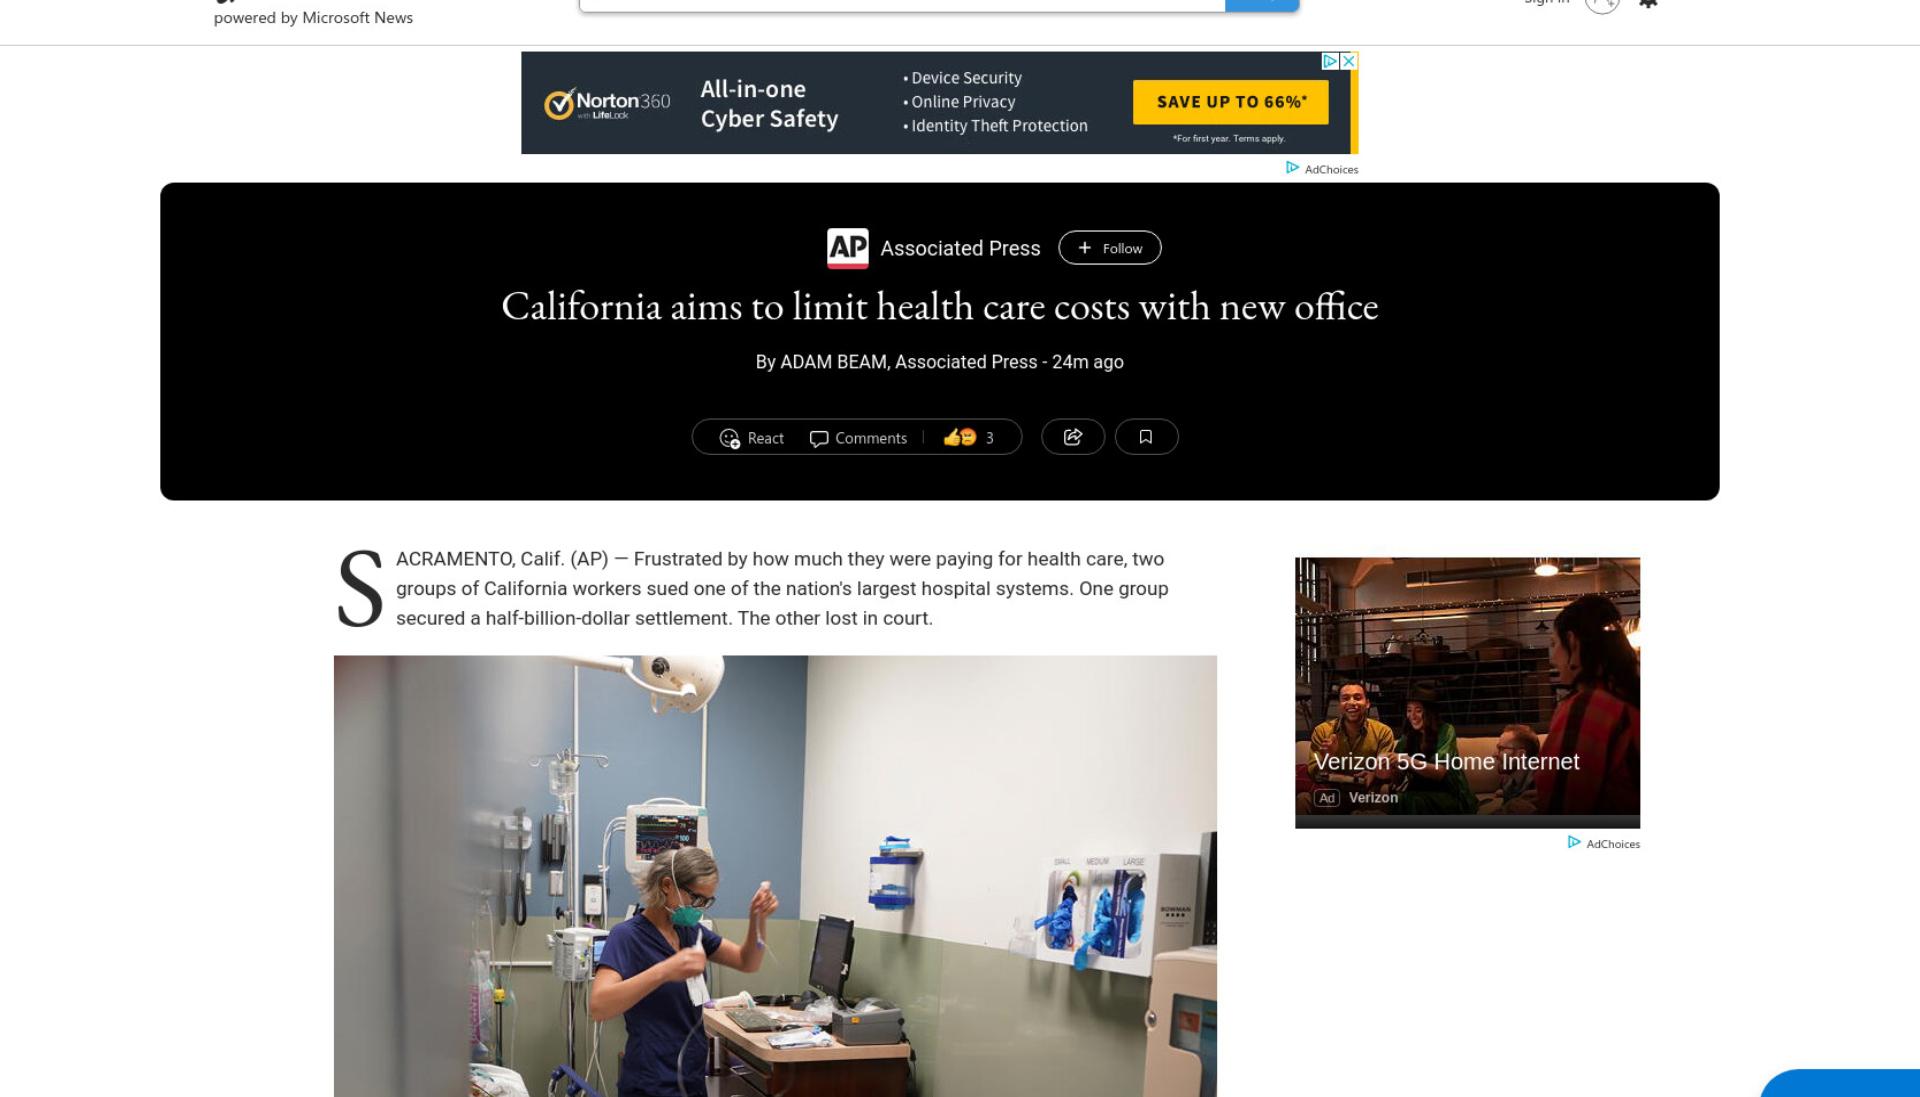Open the Verizon 5G Home Internet ad

(x=1467, y=692)
